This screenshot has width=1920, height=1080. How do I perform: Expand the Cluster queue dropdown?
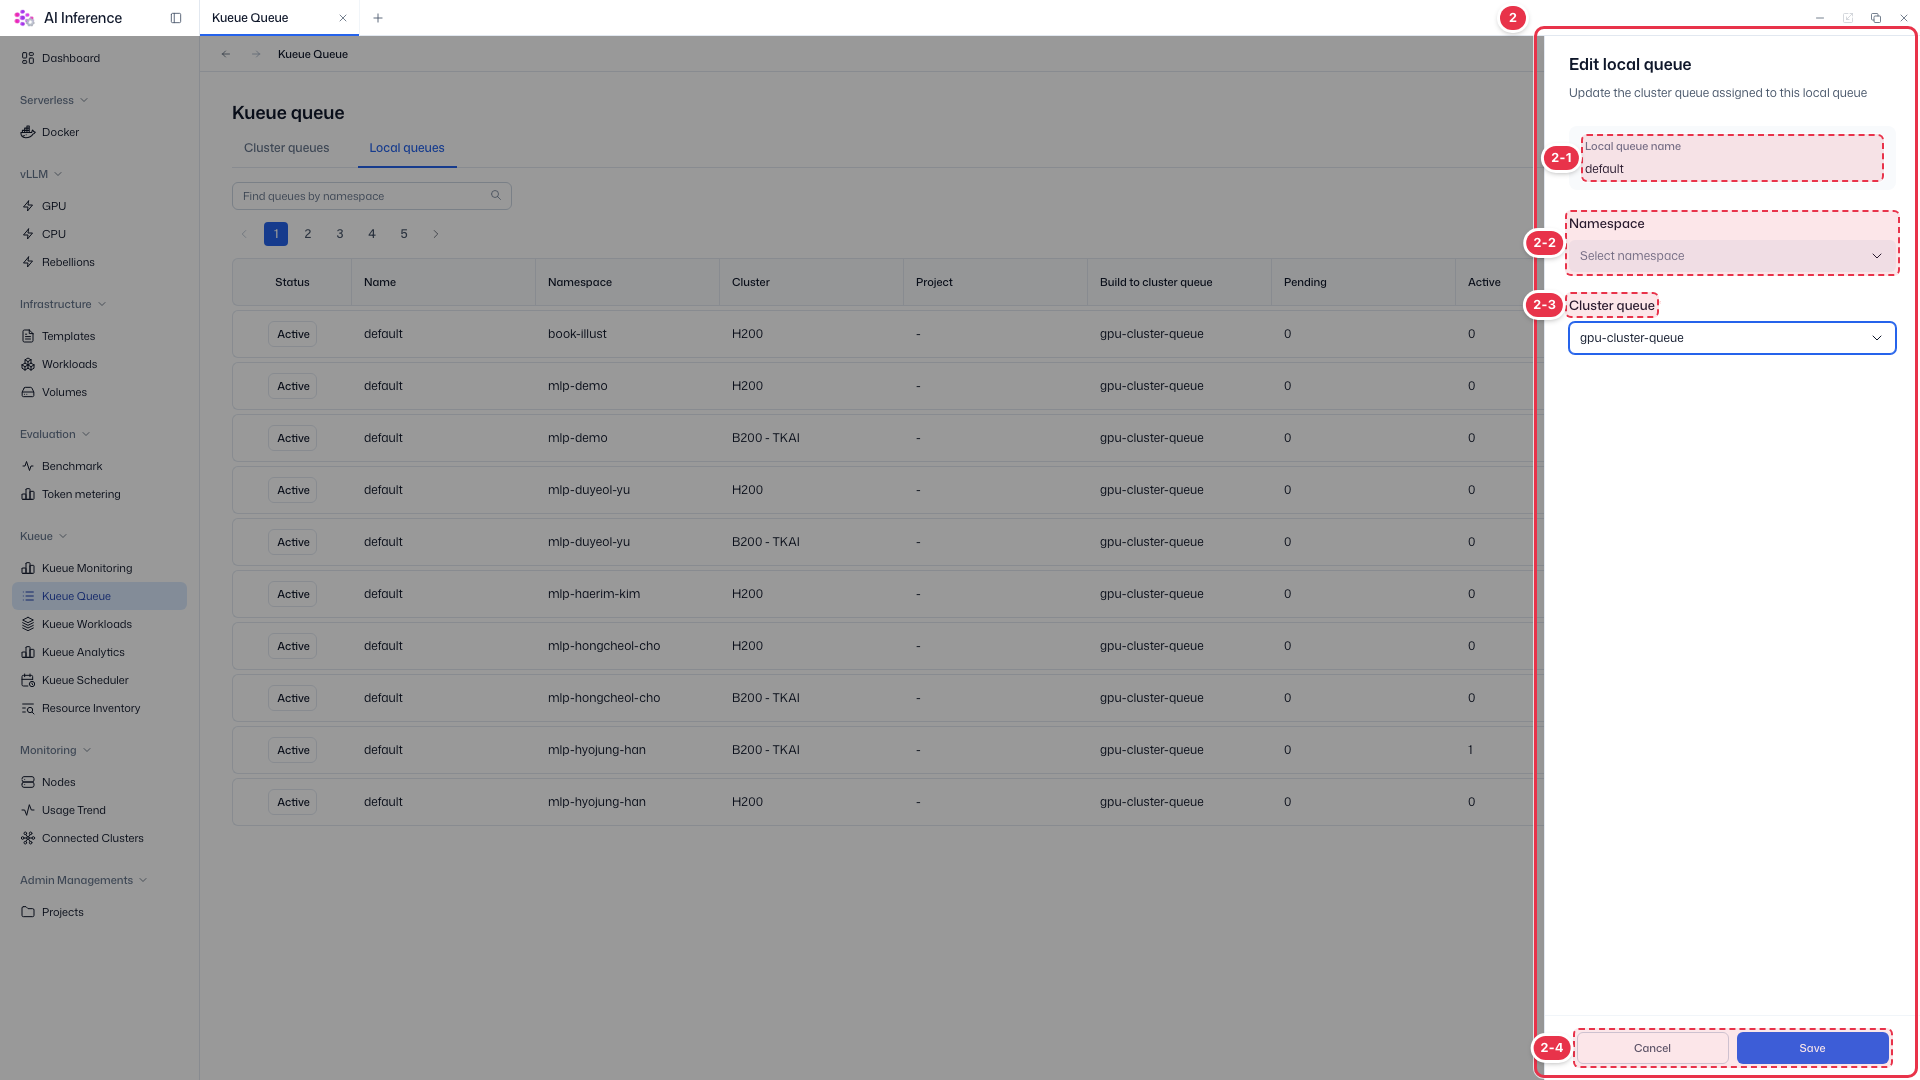click(x=1732, y=338)
